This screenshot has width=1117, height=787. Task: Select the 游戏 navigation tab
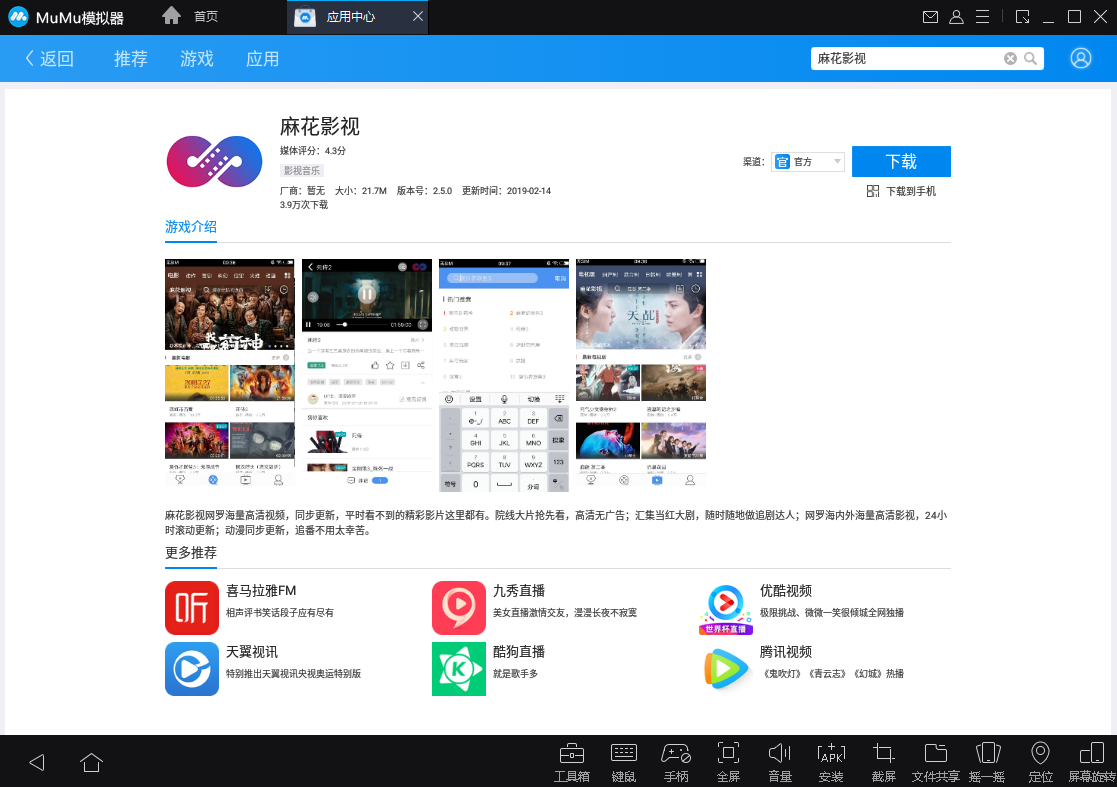coord(197,59)
